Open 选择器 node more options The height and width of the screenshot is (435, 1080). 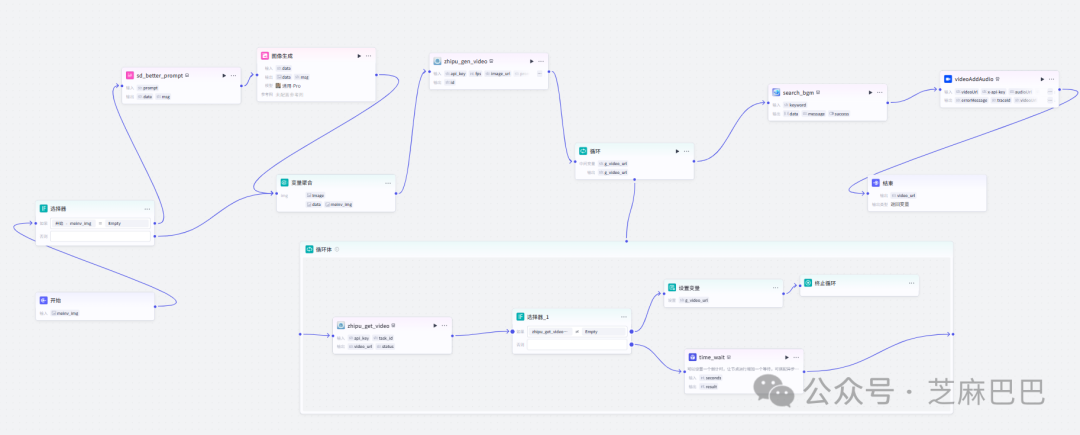[x=147, y=209]
